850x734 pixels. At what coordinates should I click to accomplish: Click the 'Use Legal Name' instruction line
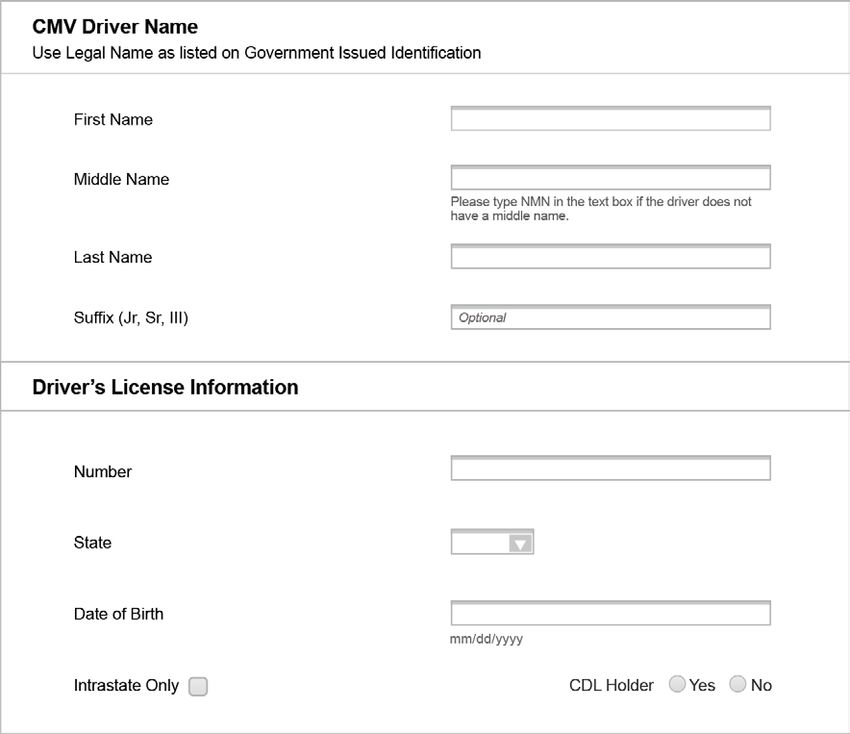pyautogui.click(x=256, y=53)
